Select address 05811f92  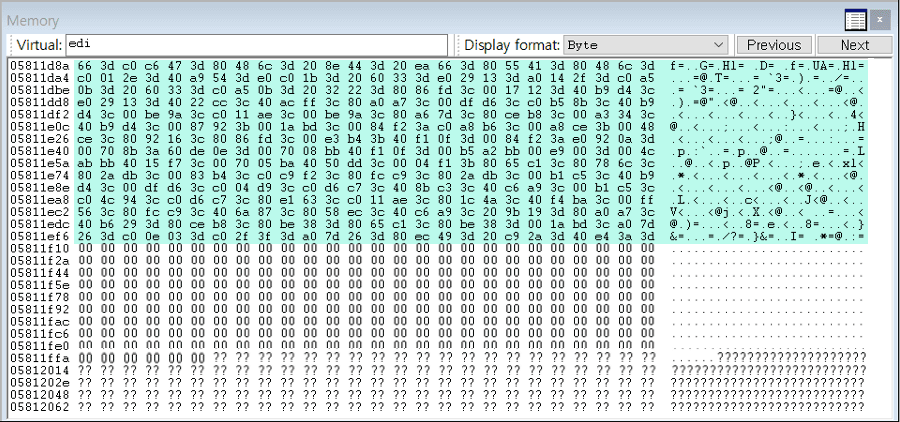pyautogui.click(x=40, y=310)
